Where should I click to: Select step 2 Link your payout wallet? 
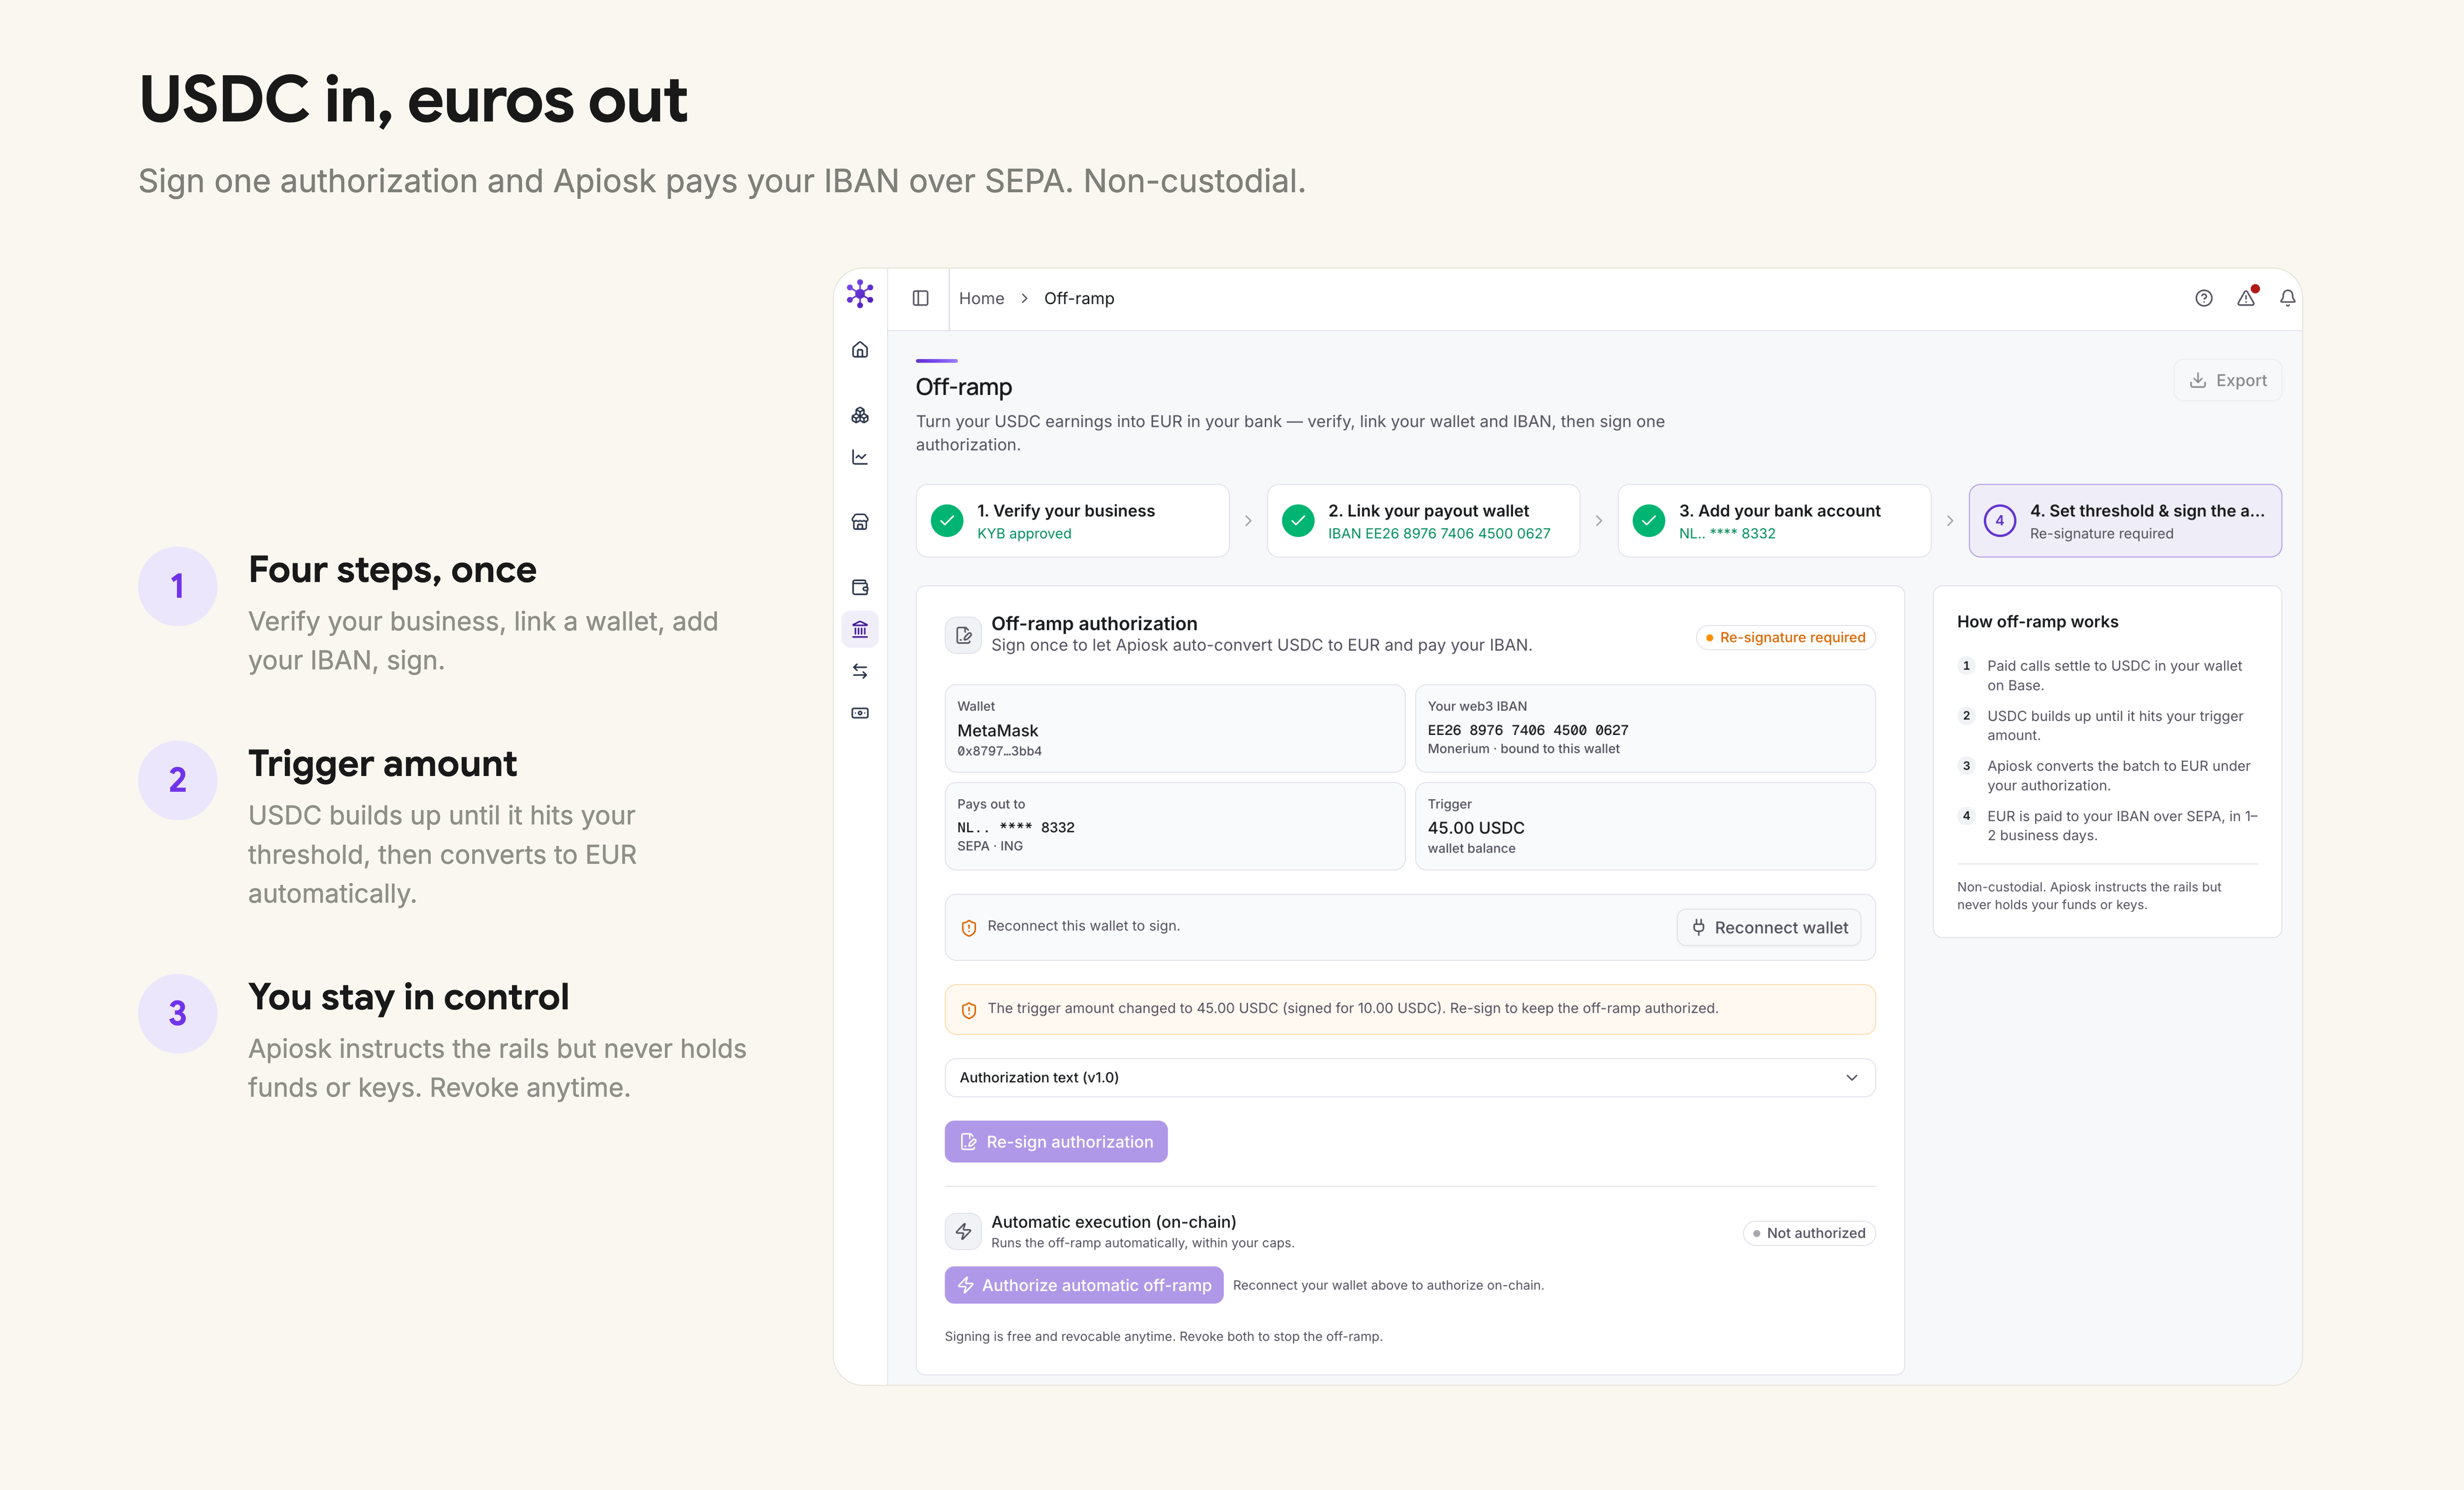[1423, 521]
